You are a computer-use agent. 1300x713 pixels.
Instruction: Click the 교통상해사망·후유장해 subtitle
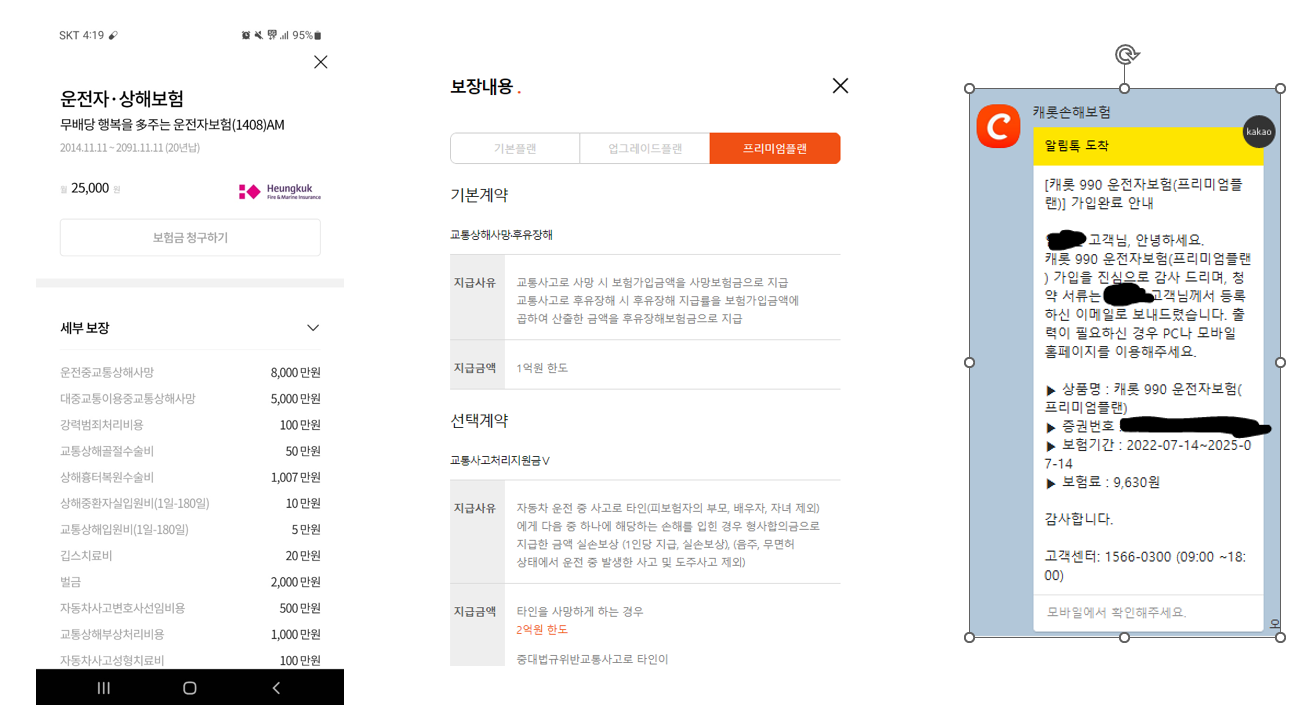tap(501, 235)
